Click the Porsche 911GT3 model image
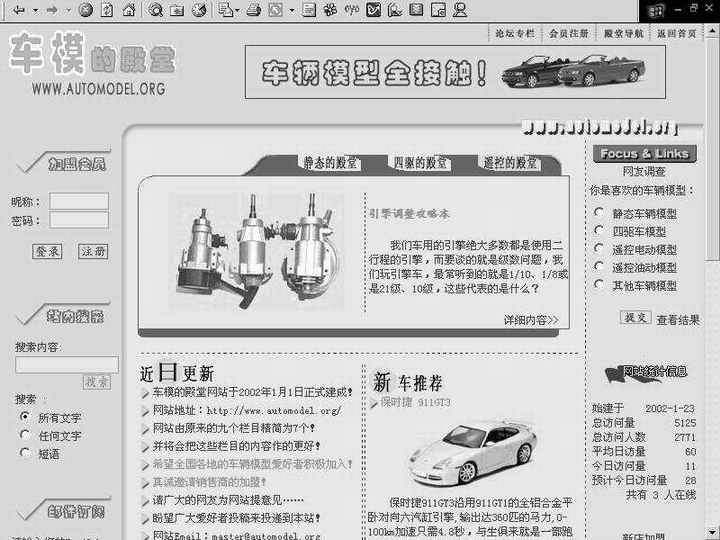The width and height of the screenshot is (720, 540). click(472, 452)
